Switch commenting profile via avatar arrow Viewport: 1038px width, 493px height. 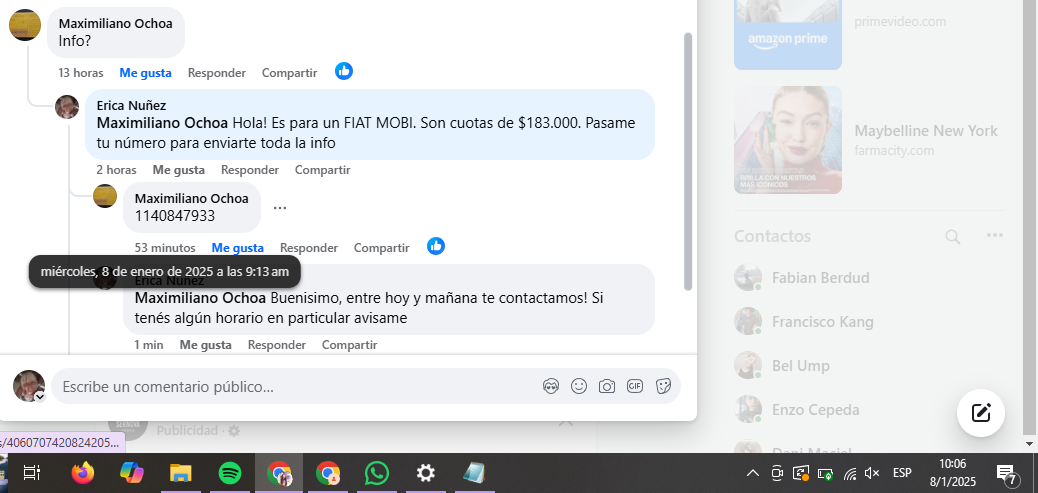pos(40,396)
